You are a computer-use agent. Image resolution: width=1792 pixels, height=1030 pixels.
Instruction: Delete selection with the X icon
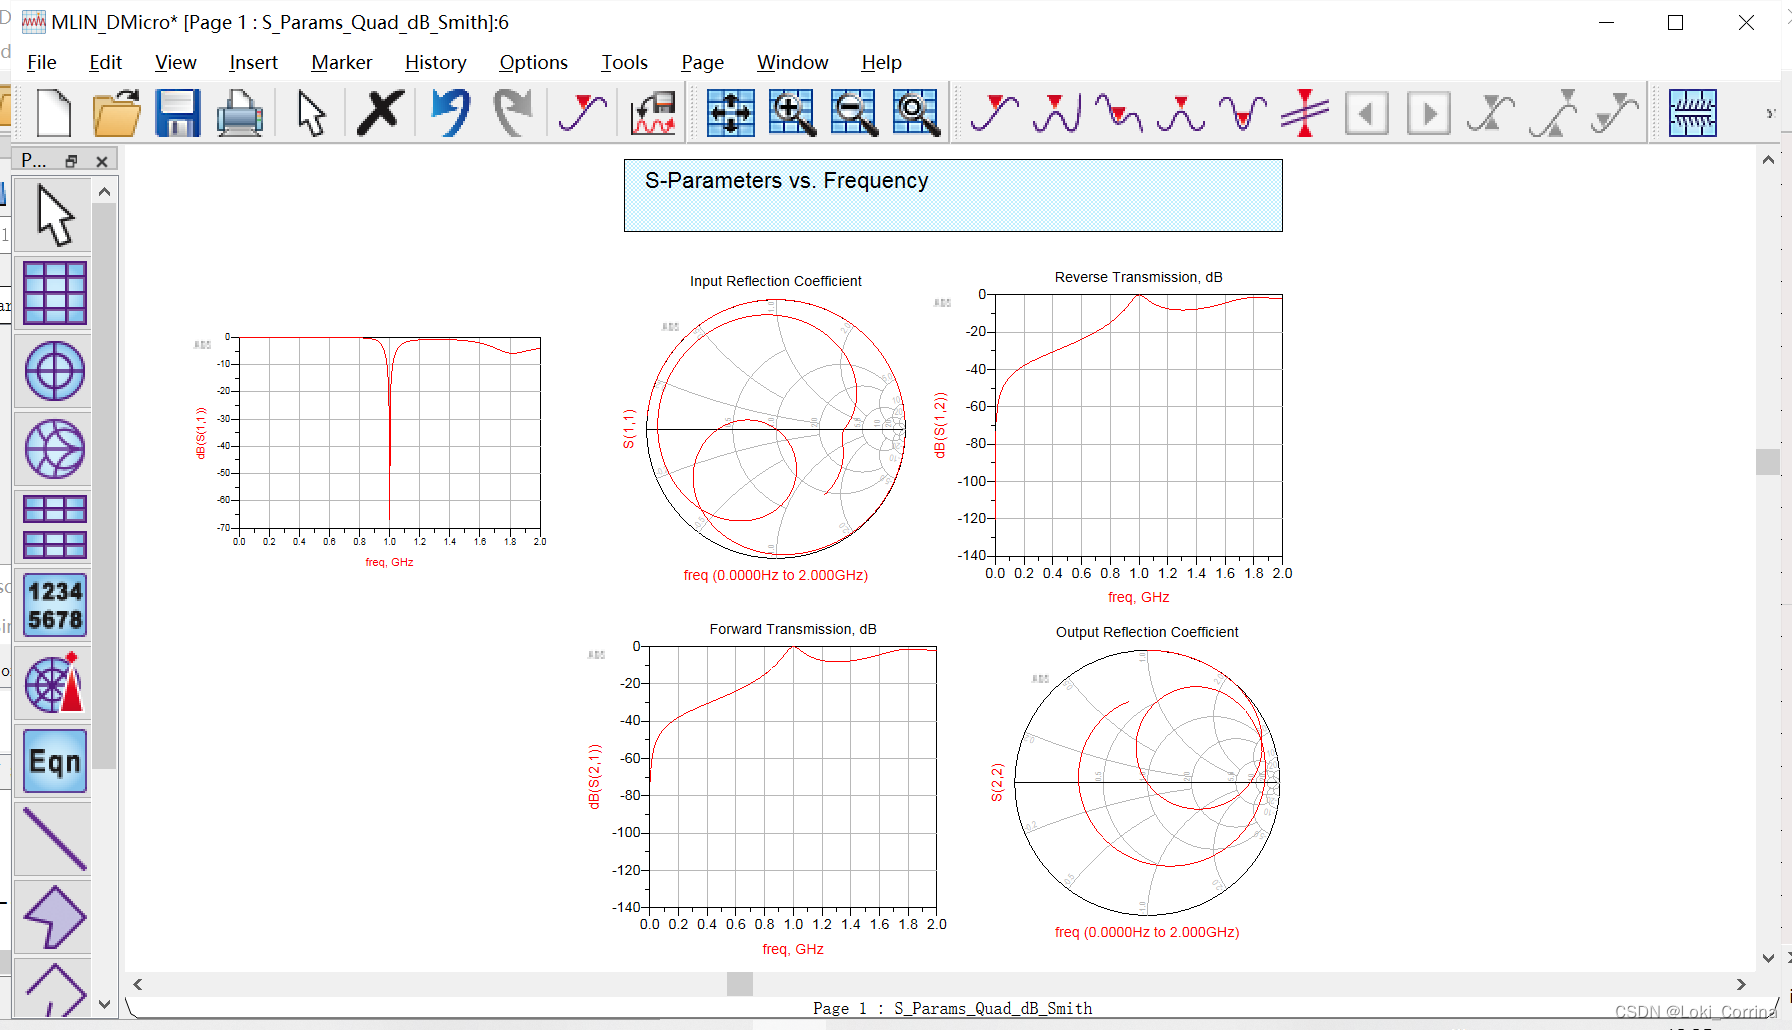coord(381,113)
